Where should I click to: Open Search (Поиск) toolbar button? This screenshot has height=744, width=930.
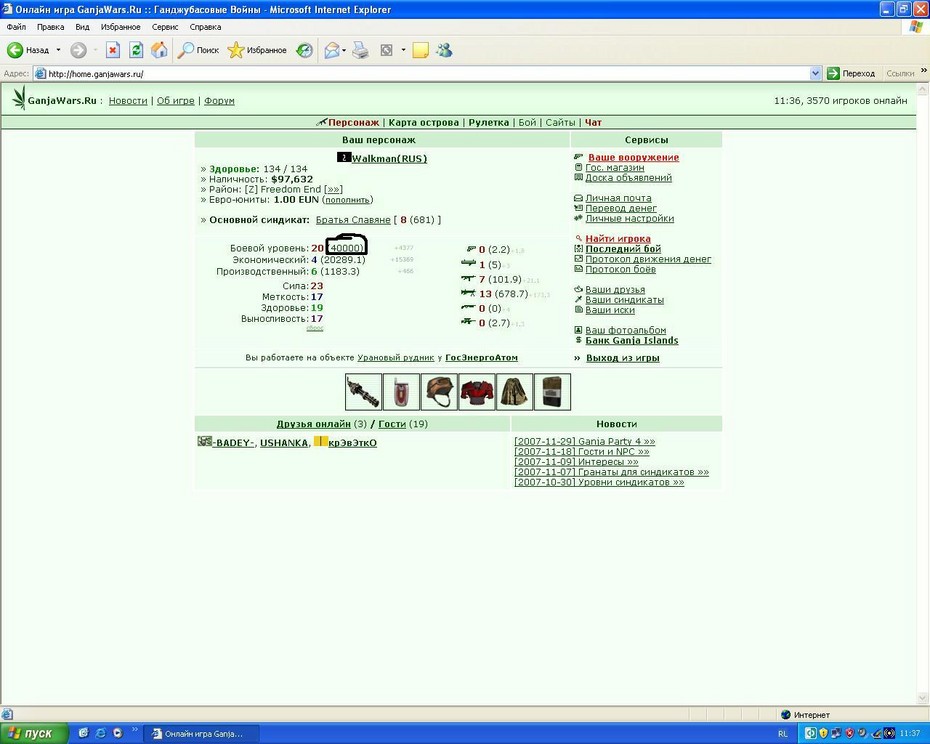pyautogui.click(x=199, y=50)
